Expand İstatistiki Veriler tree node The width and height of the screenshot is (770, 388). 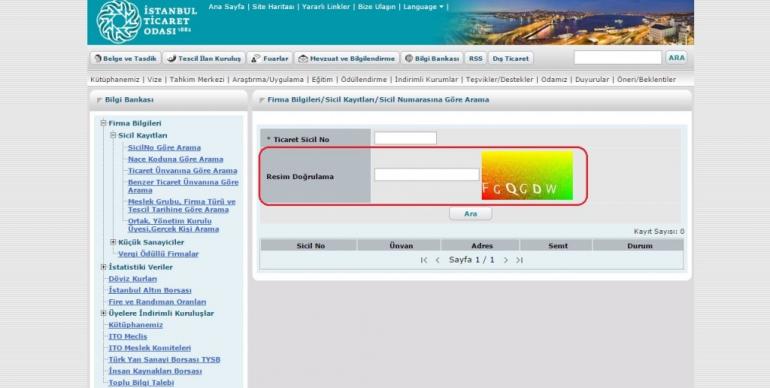104,267
